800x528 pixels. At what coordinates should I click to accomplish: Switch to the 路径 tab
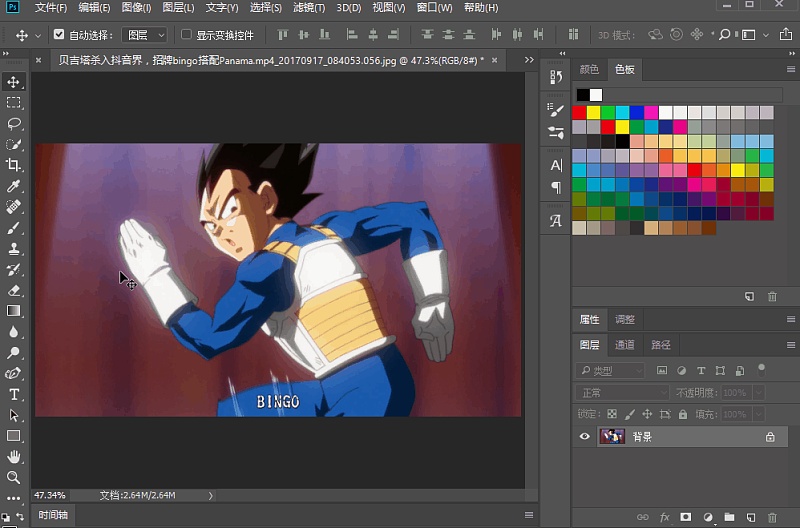tap(660, 345)
